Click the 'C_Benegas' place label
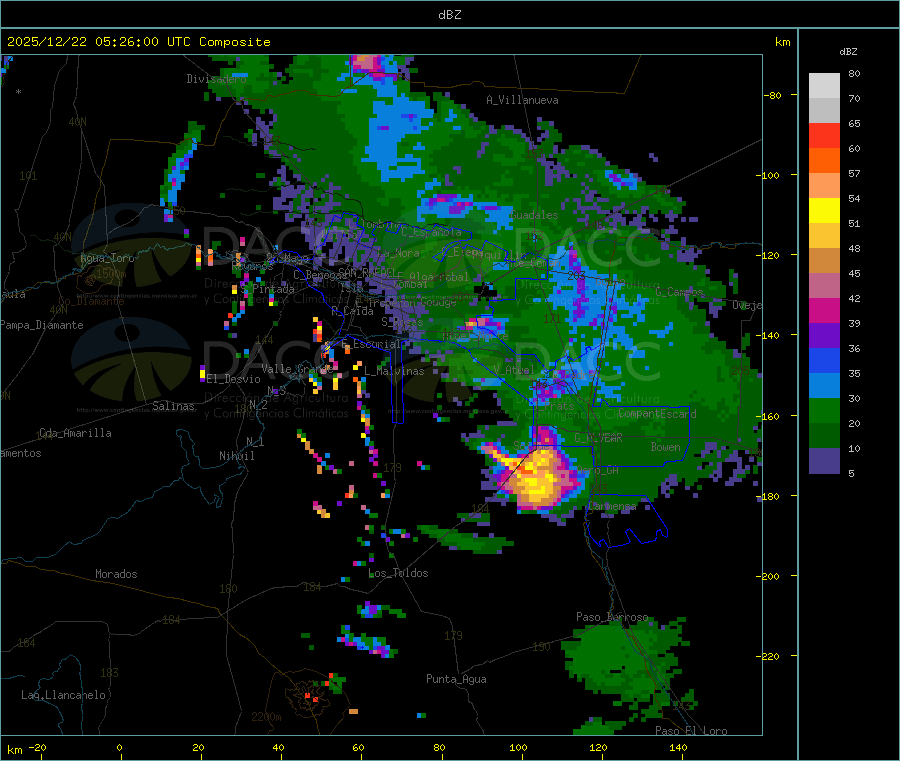This screenshot has width=900, height=761. click(x=320, y=275)
